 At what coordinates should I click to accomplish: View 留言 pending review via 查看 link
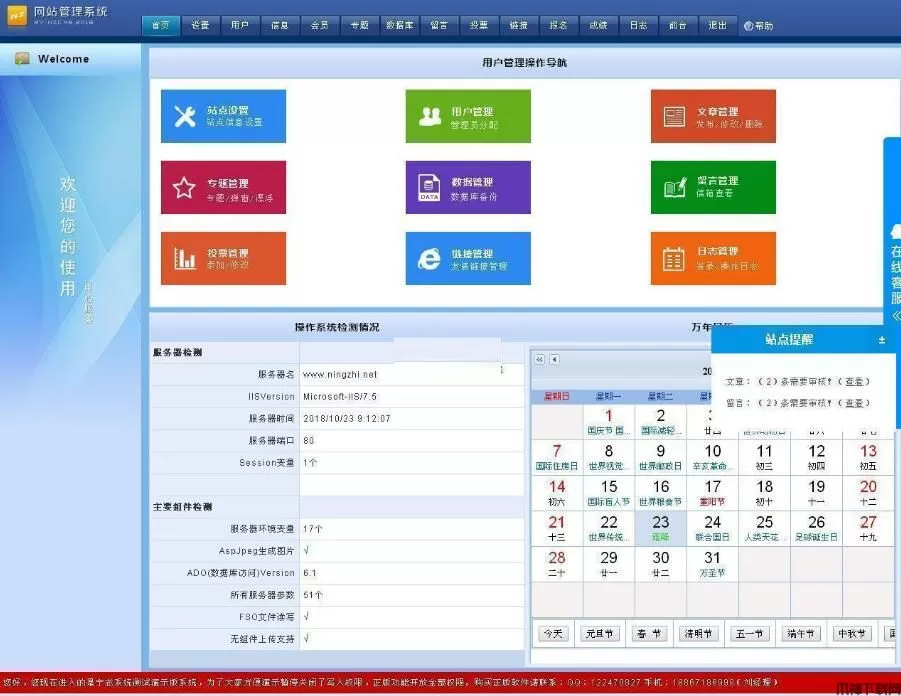tap(854, 403)
